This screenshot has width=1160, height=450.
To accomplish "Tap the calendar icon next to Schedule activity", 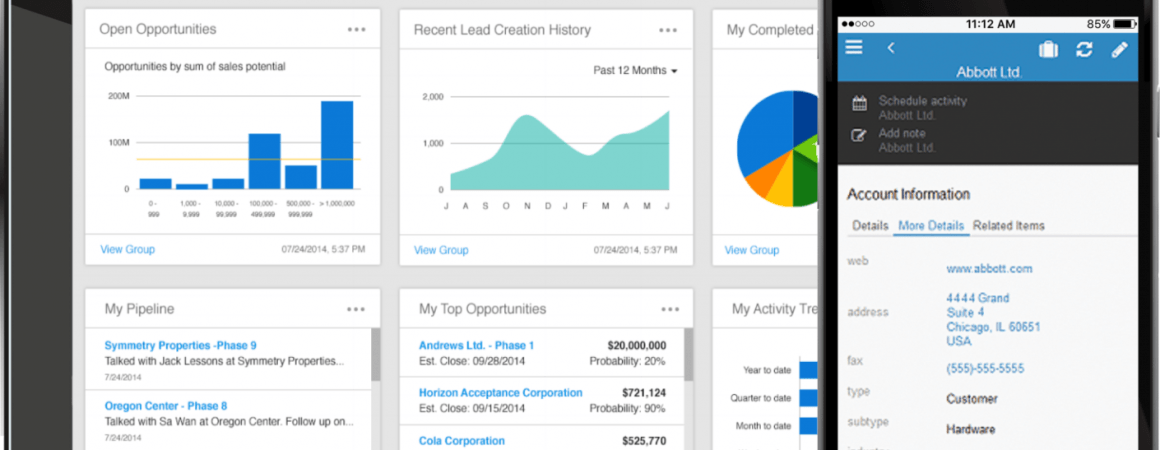I will (859, 103).
